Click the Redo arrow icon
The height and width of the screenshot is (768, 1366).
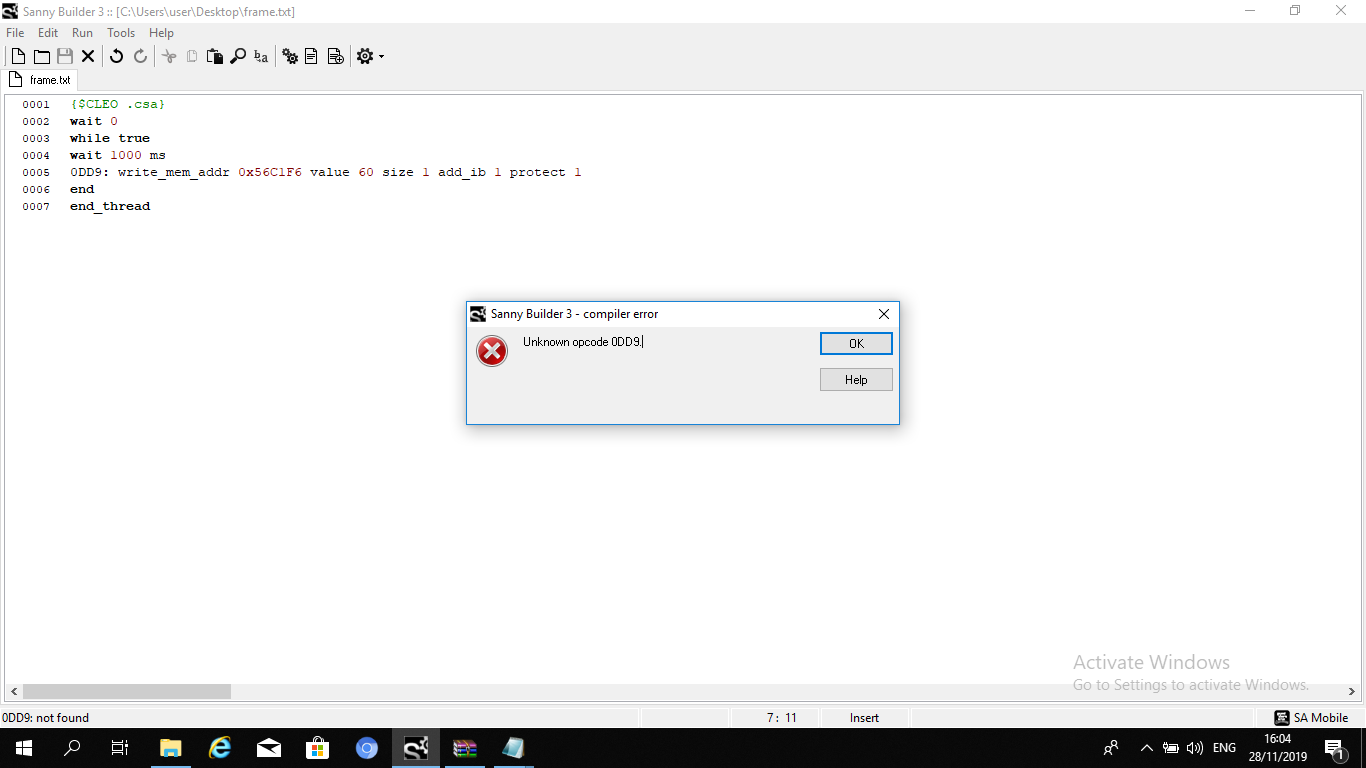[140, 56]
